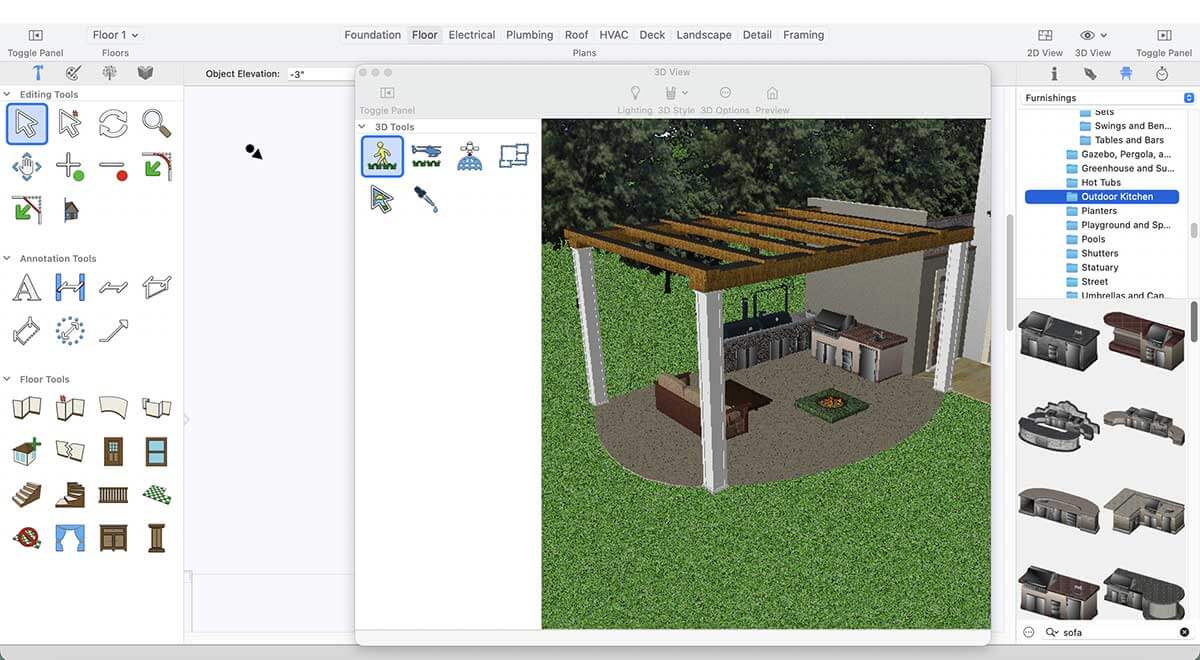This screenshot has width=1200, height=660.
Task: Switch to the Electrical plan tab
Action: coord(471,35)
